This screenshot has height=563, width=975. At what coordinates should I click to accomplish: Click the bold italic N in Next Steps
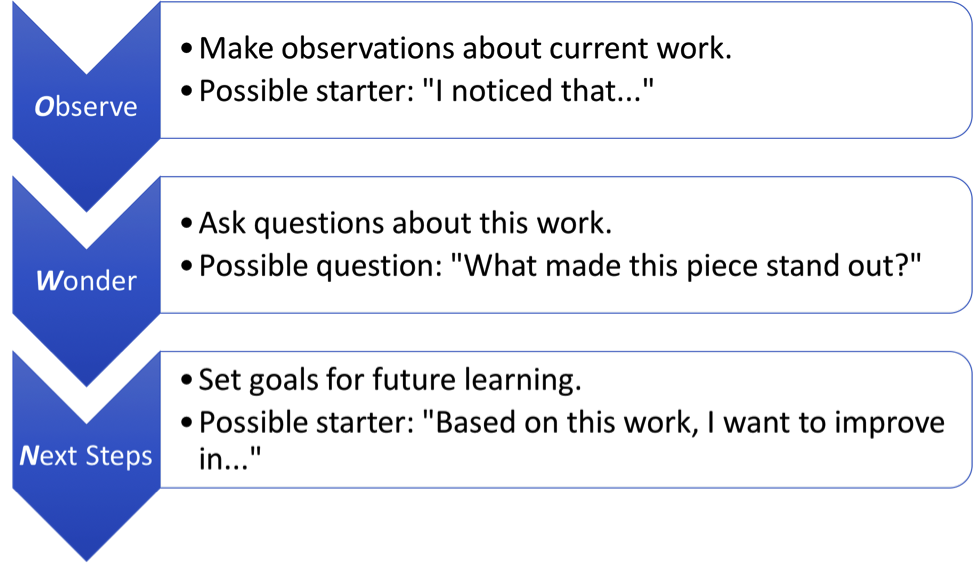tap(29, 455)
